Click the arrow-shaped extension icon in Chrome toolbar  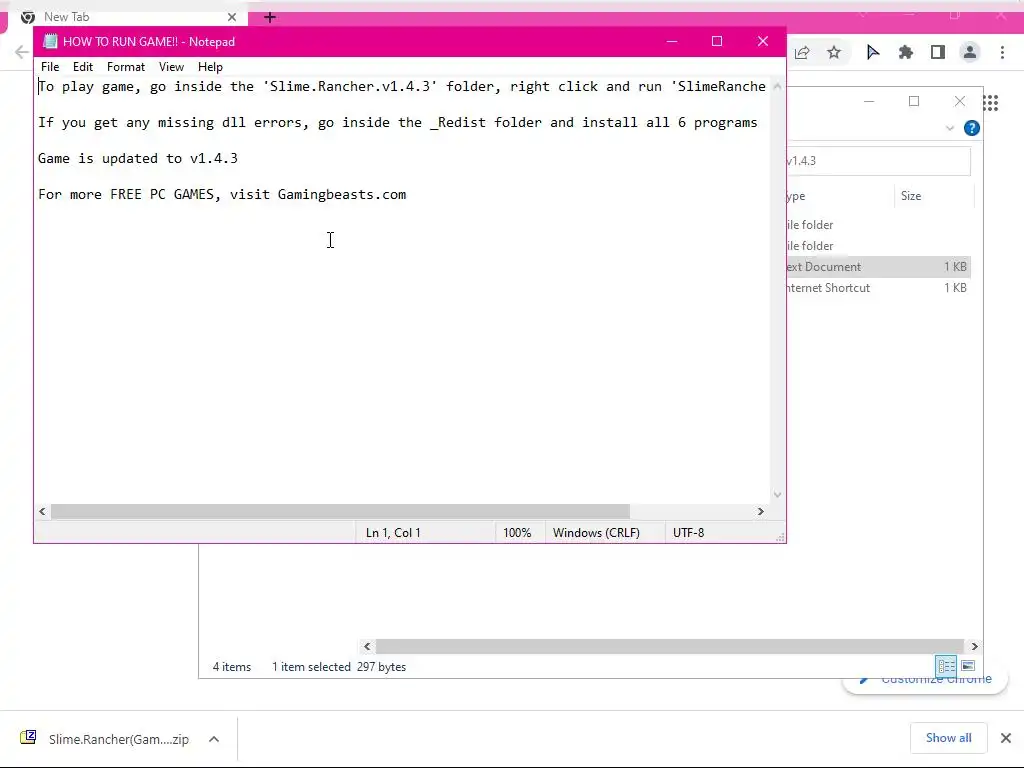pos(872,52)
